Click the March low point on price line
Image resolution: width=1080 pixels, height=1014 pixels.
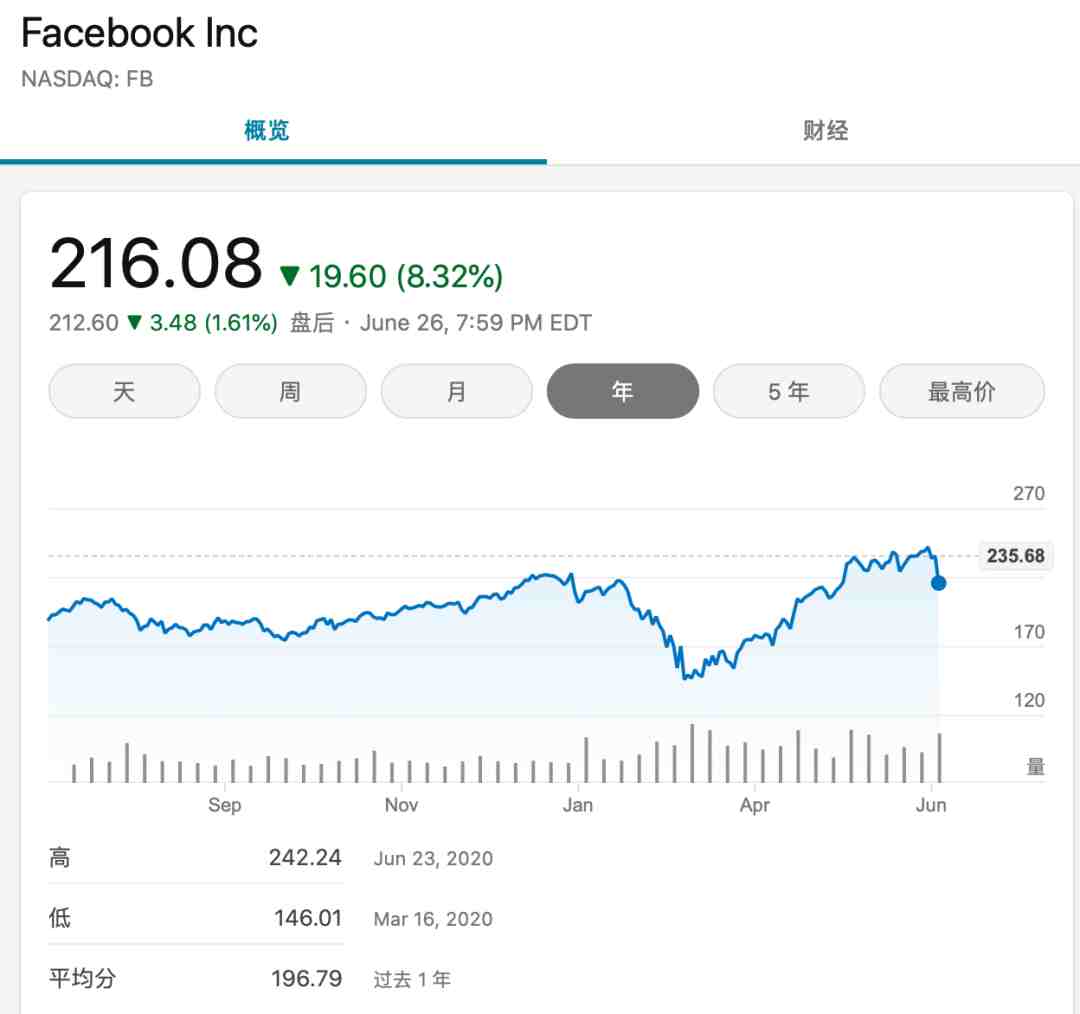click(x=684, y=679)
